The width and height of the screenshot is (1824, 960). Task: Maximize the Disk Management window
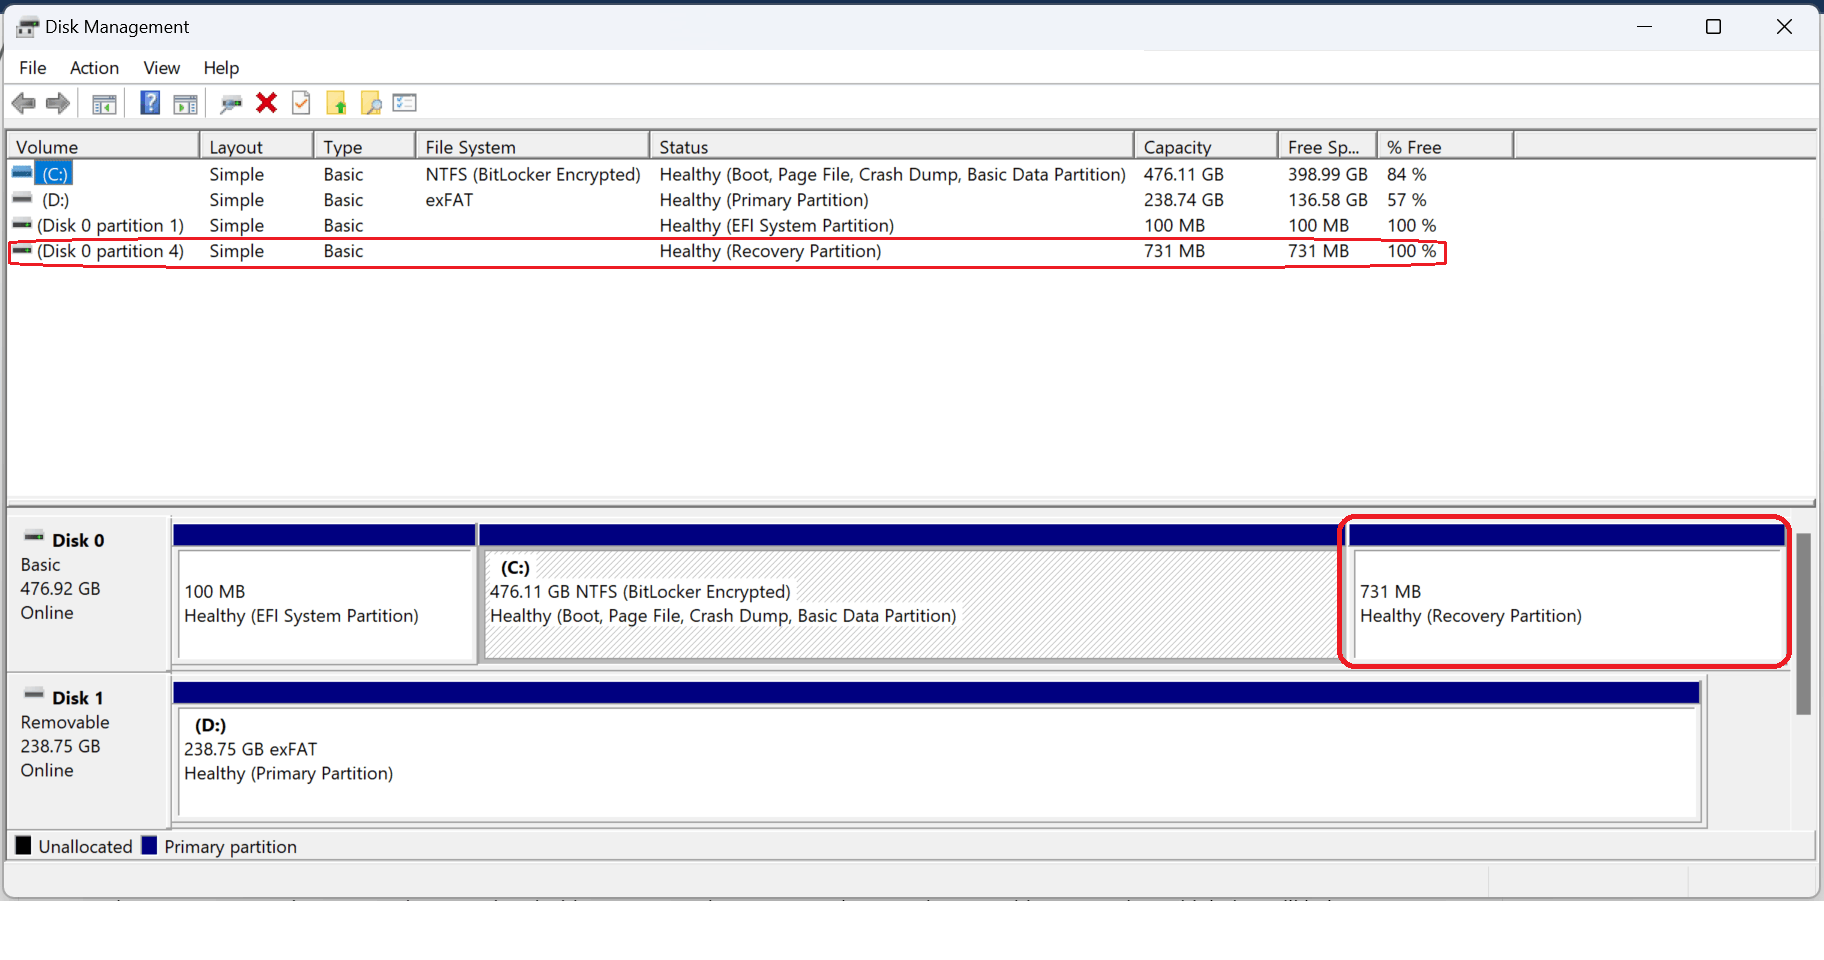pyautogui.click(x=1713, y=27)
